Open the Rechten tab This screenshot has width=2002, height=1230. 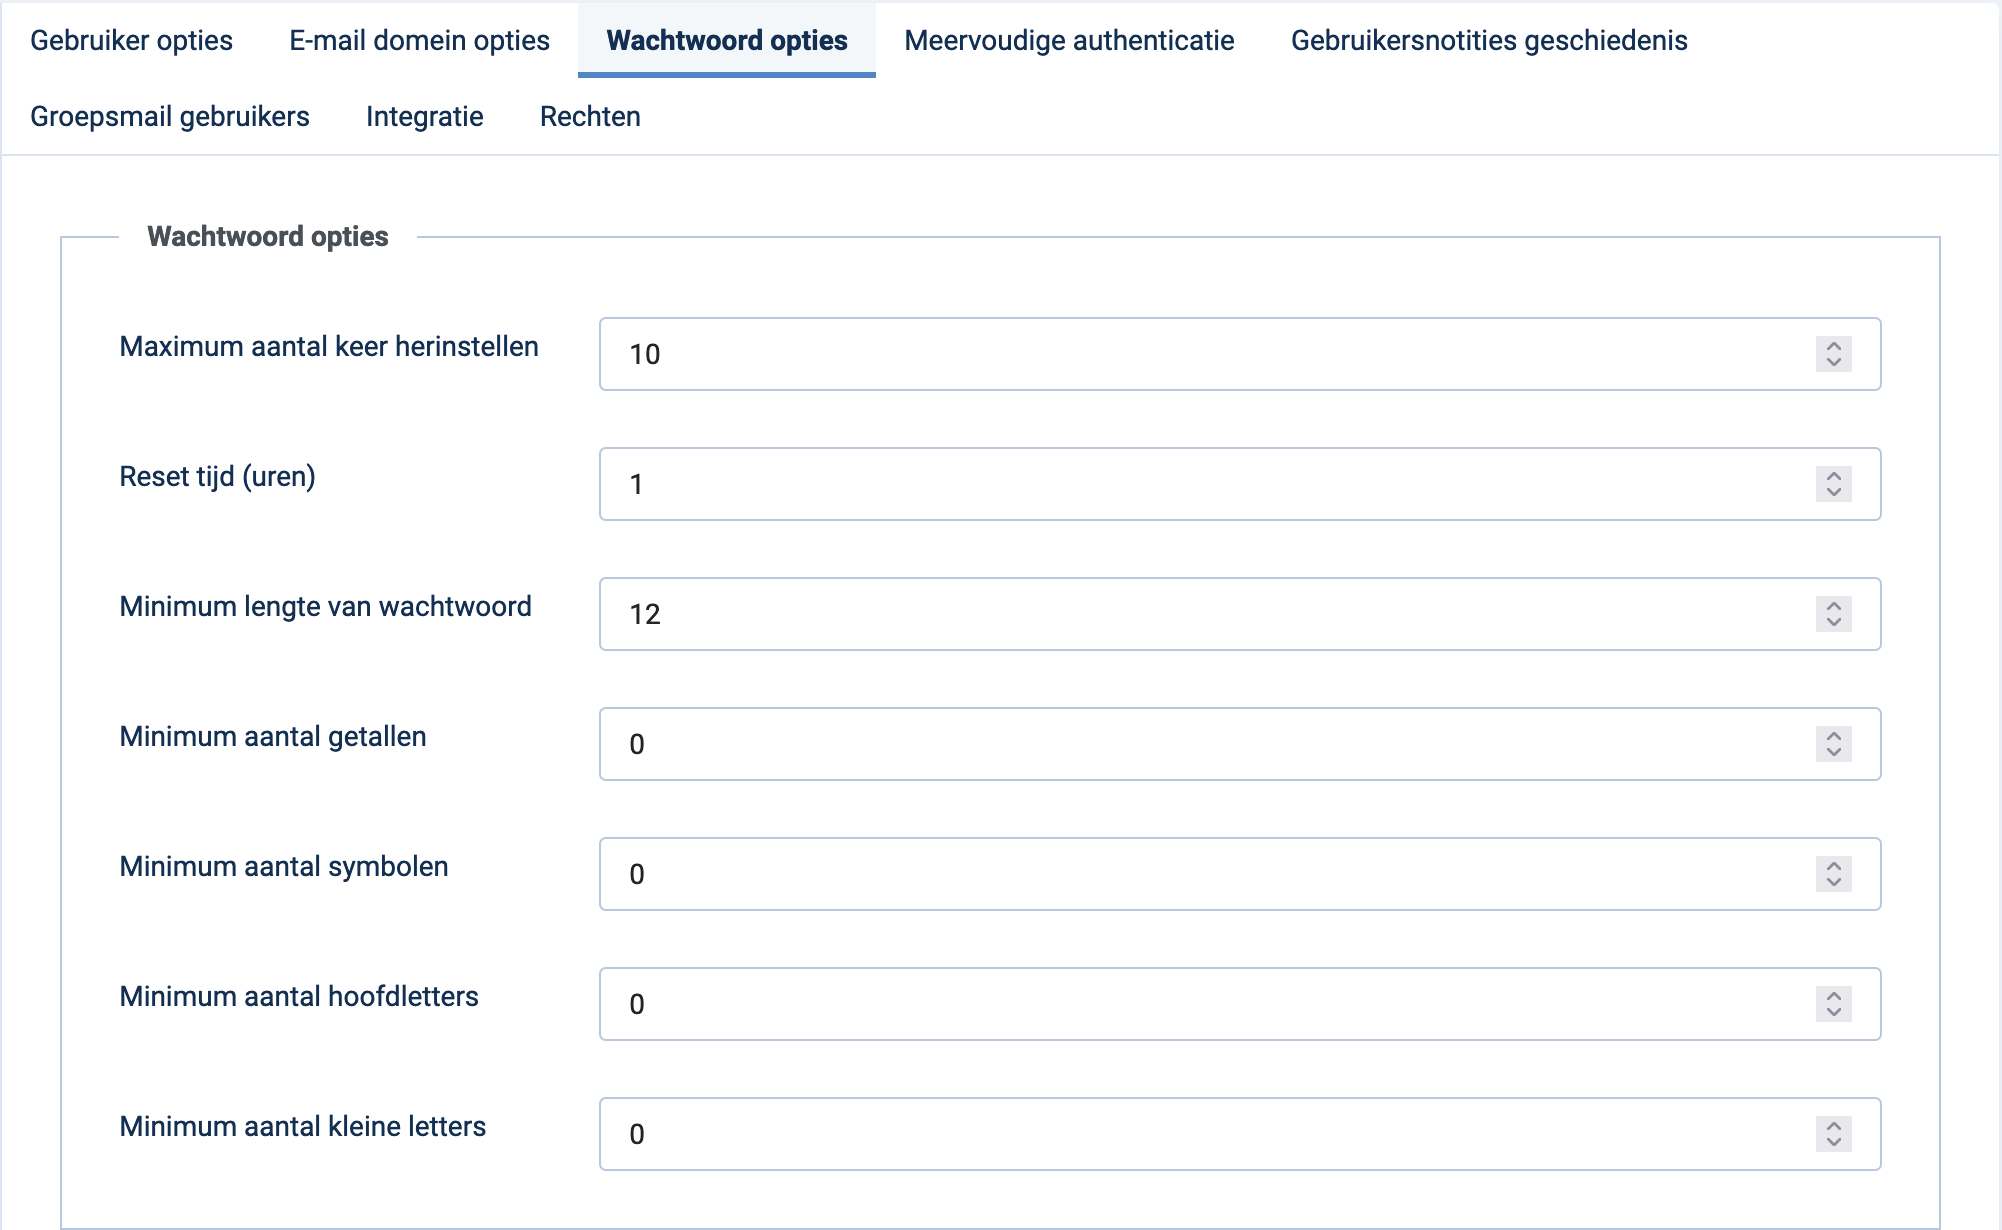coord(590,116)
